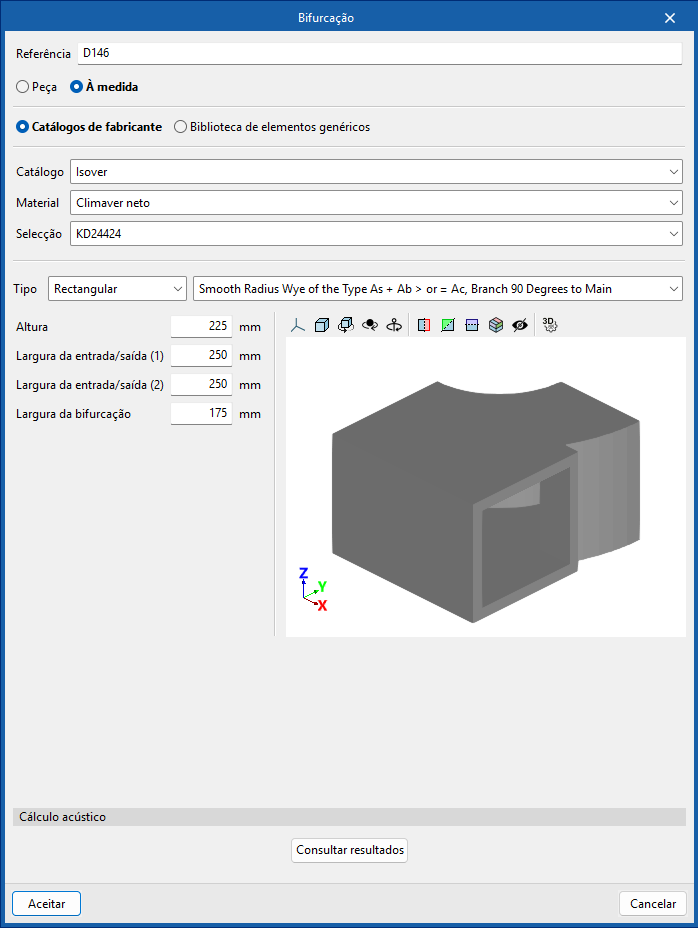Click the Altura value field 225

(201, 326)
